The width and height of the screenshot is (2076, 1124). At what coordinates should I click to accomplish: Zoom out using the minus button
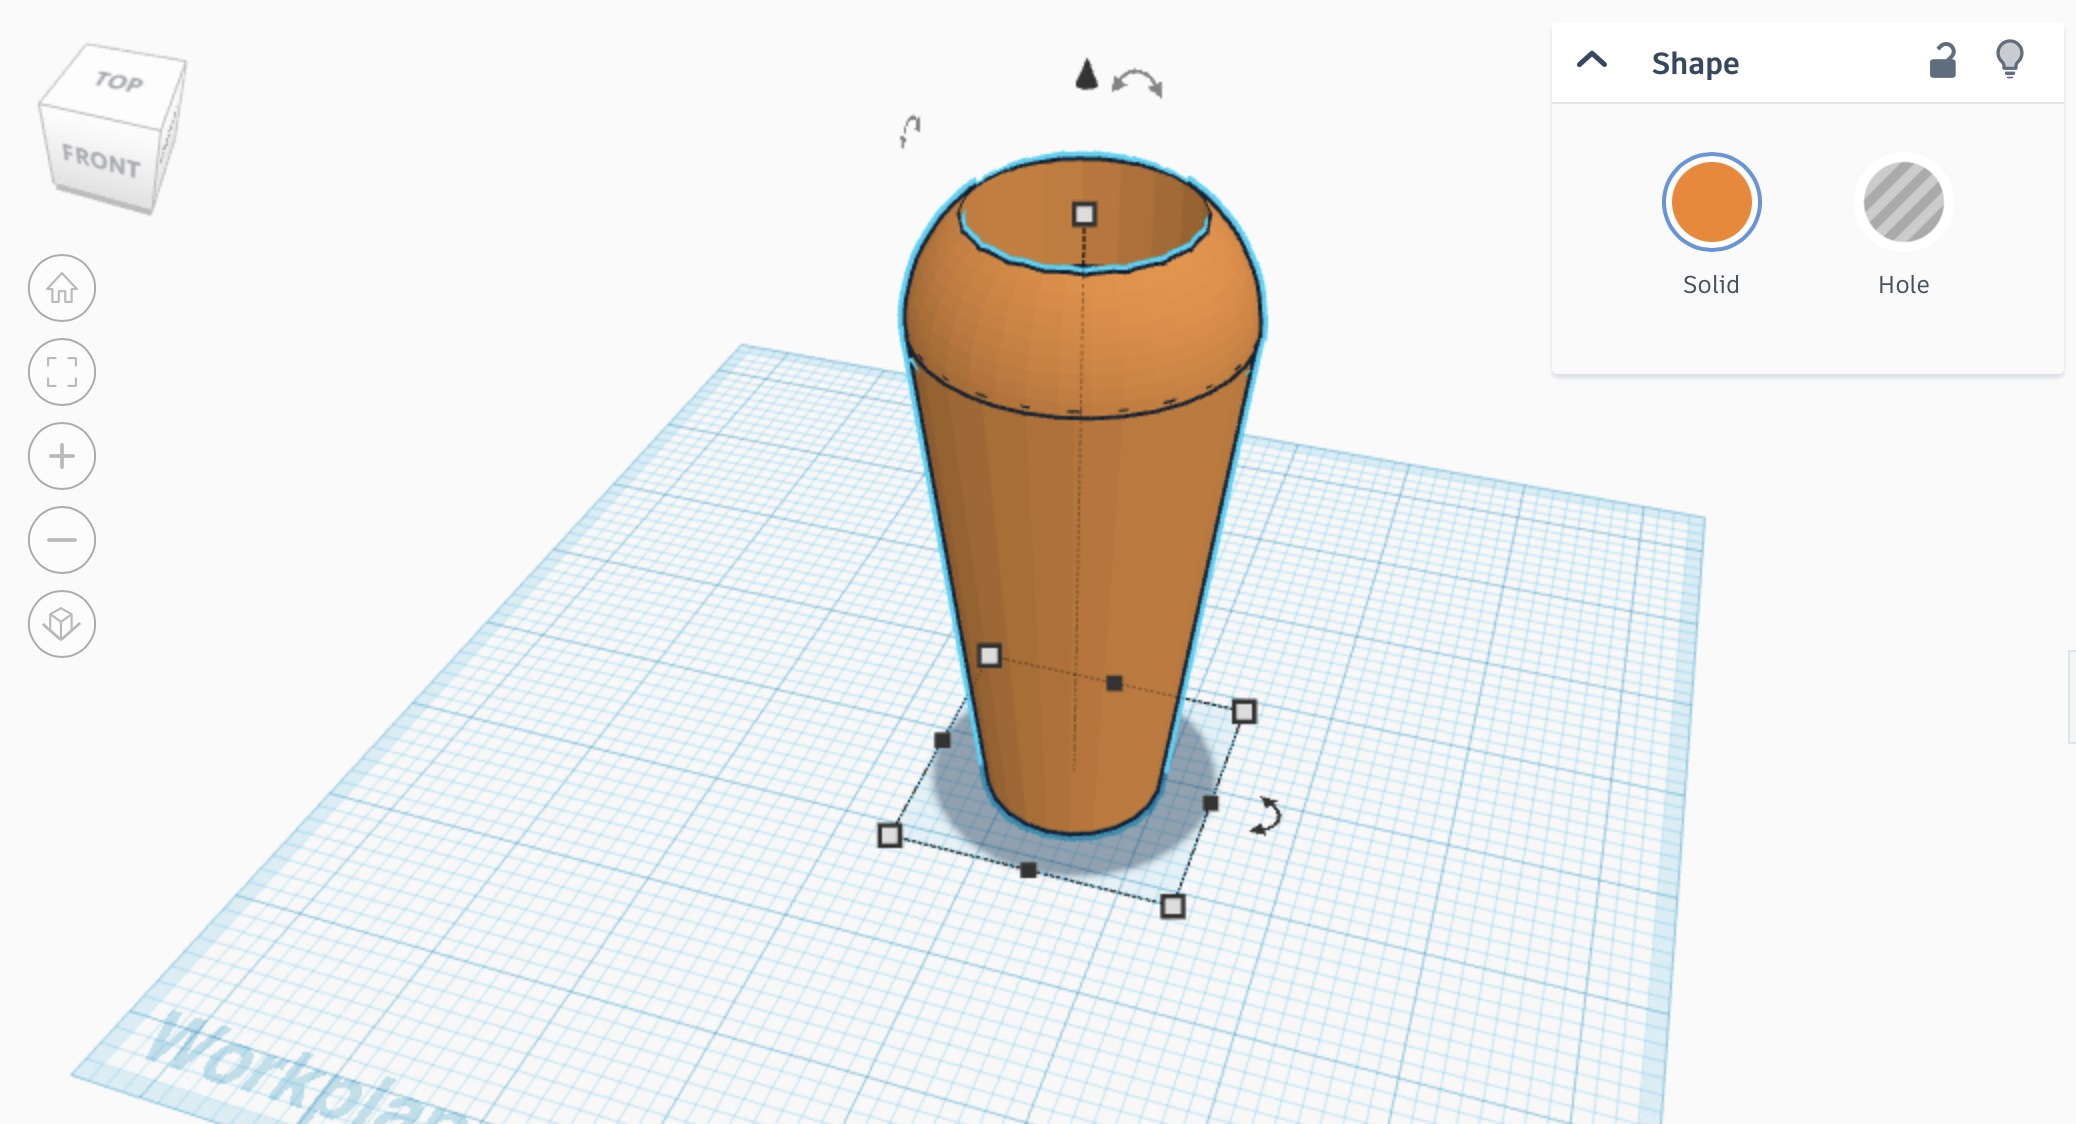[x=61, y=540]
